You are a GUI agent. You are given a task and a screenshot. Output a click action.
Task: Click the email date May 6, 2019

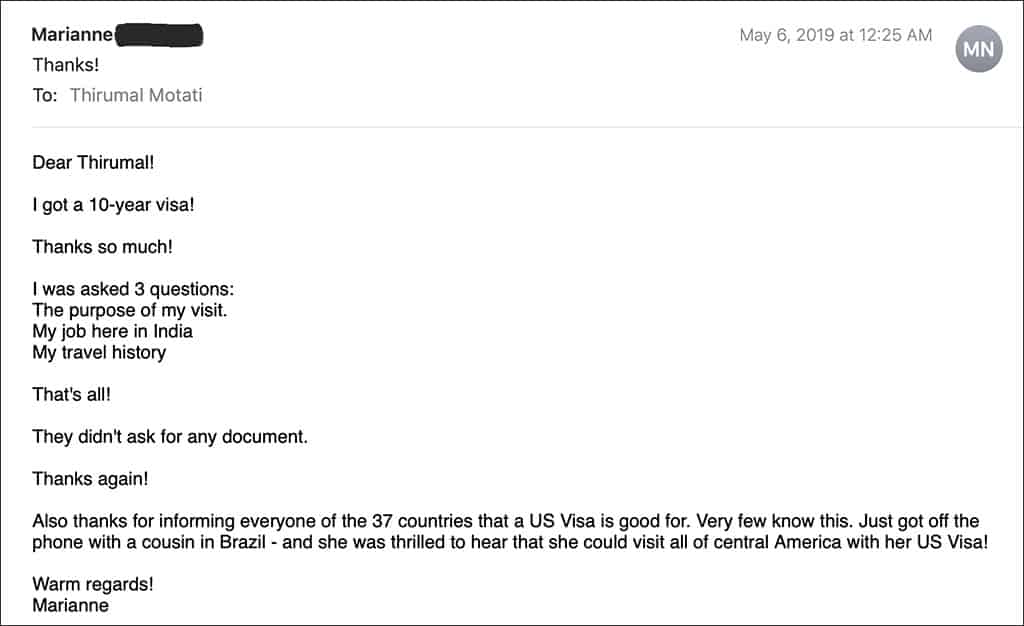click(x=786, y=35)
